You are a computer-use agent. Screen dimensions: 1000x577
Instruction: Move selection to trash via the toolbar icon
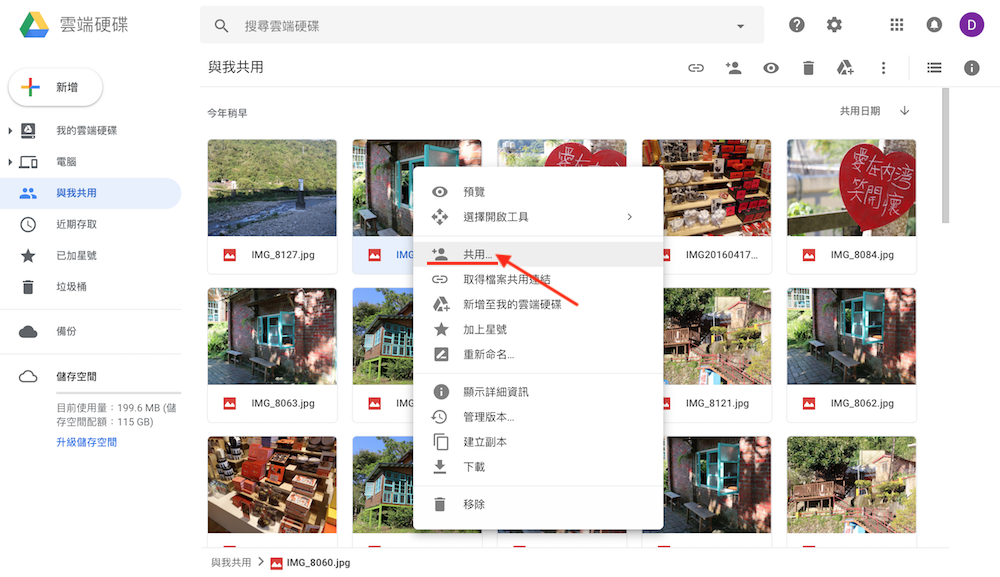pos(807,67)
